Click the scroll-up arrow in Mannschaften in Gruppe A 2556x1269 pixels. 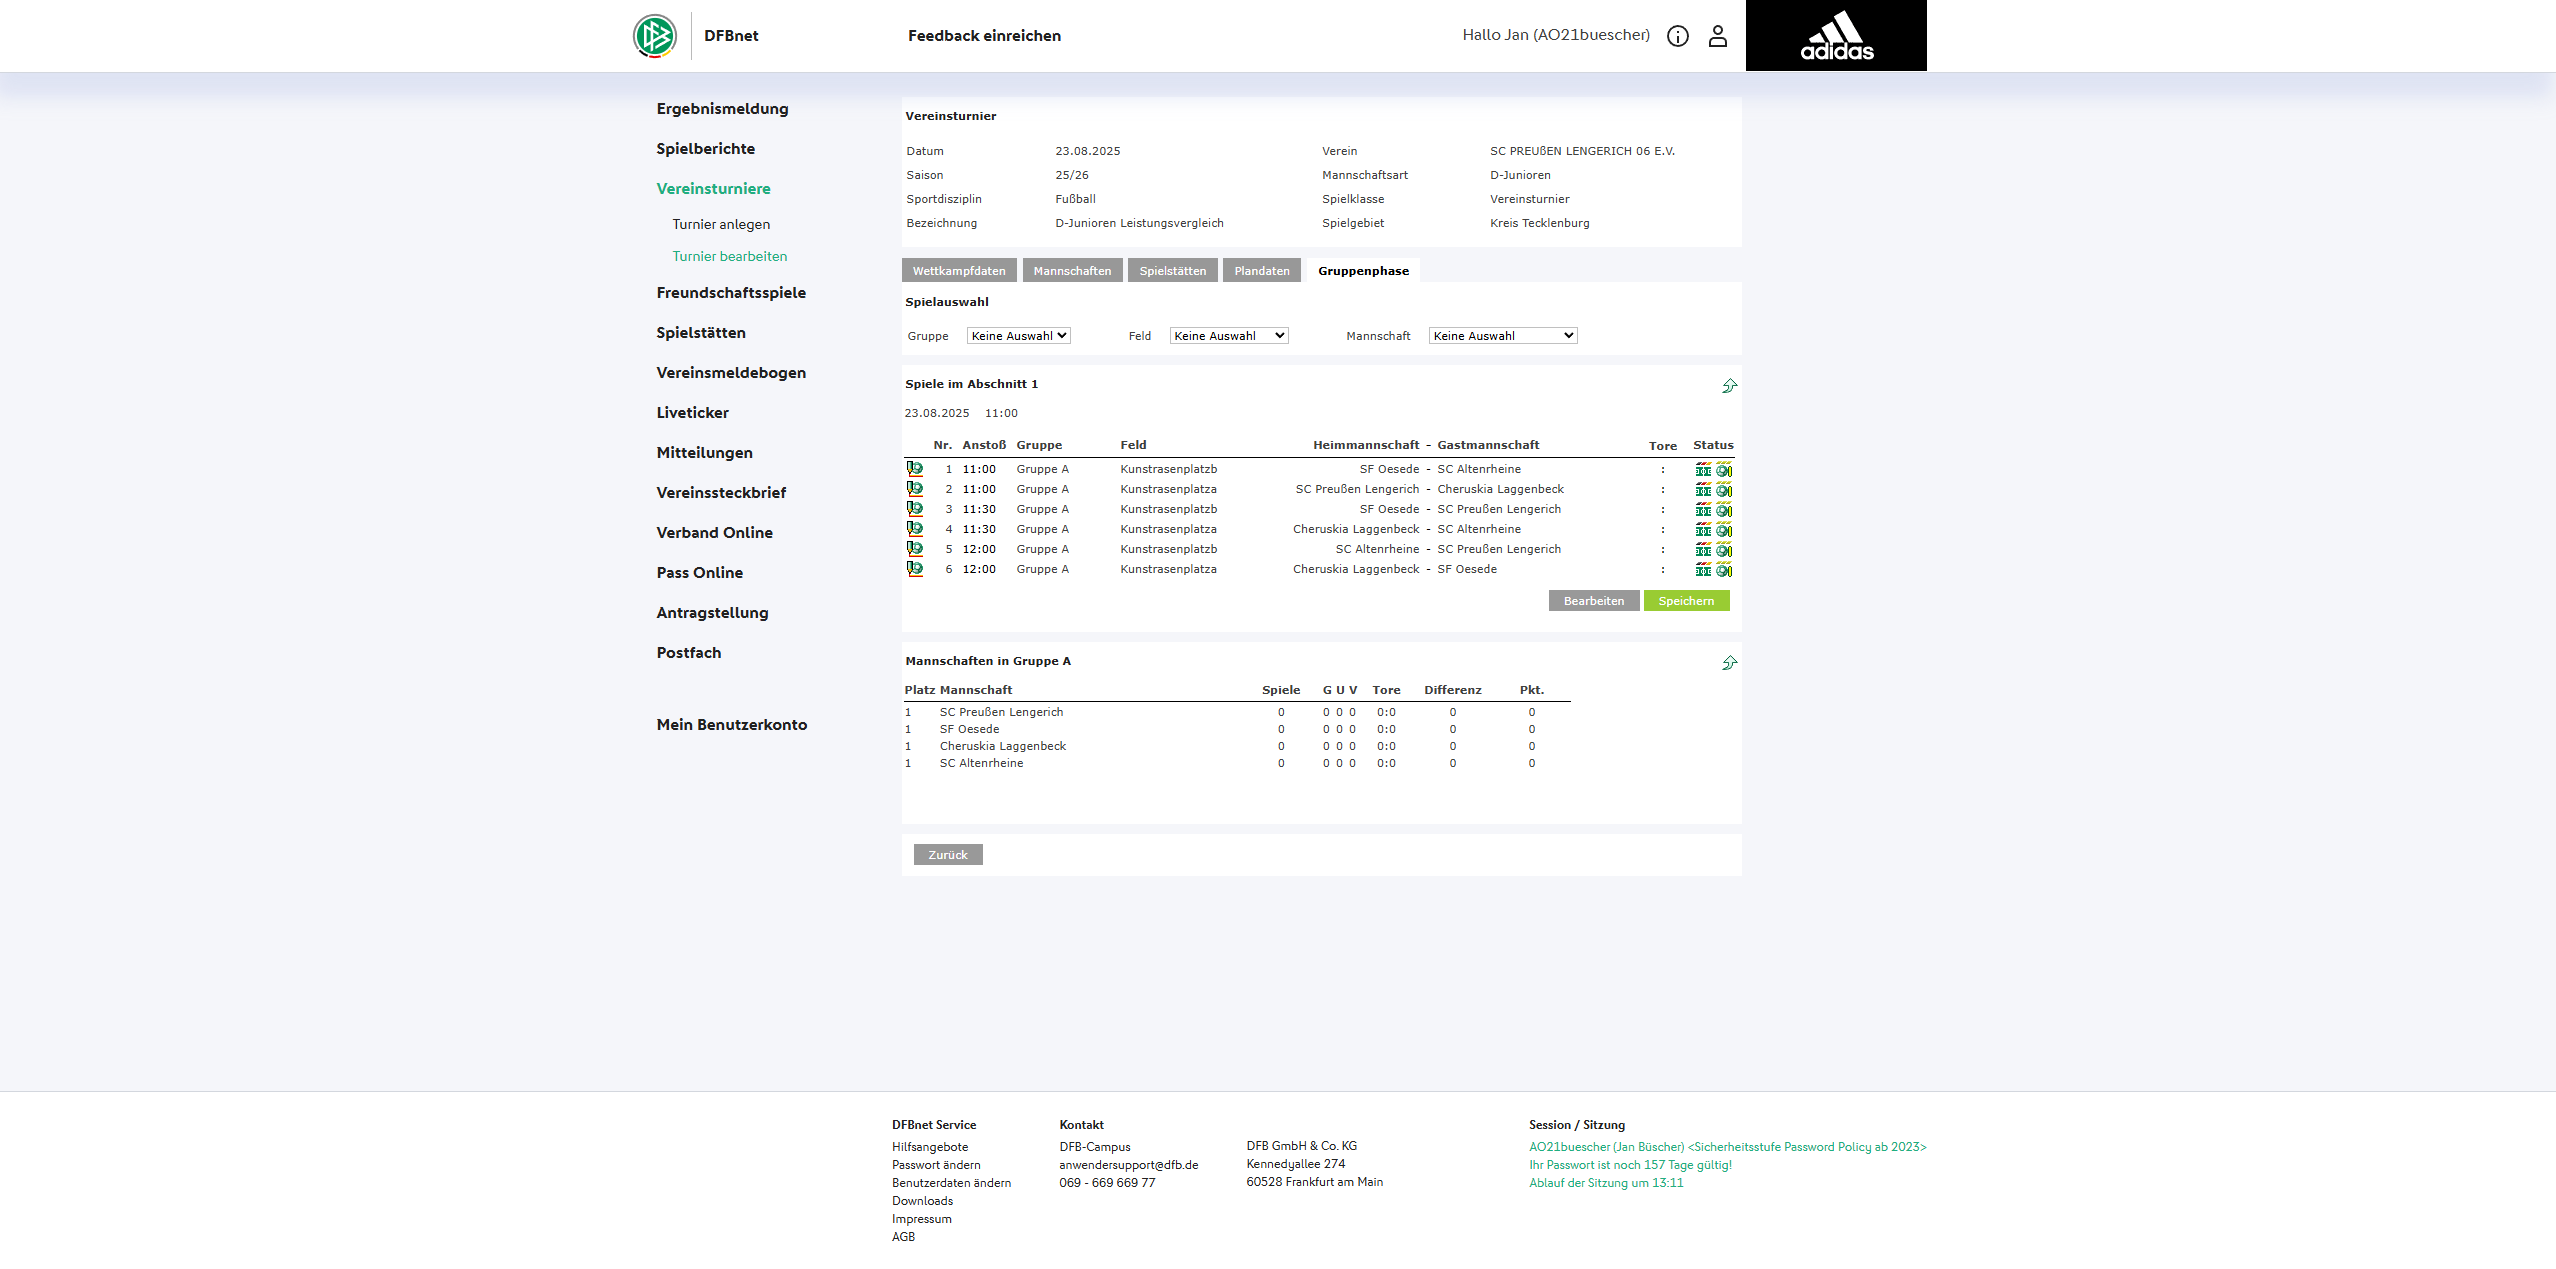[x=1729, y=663]
